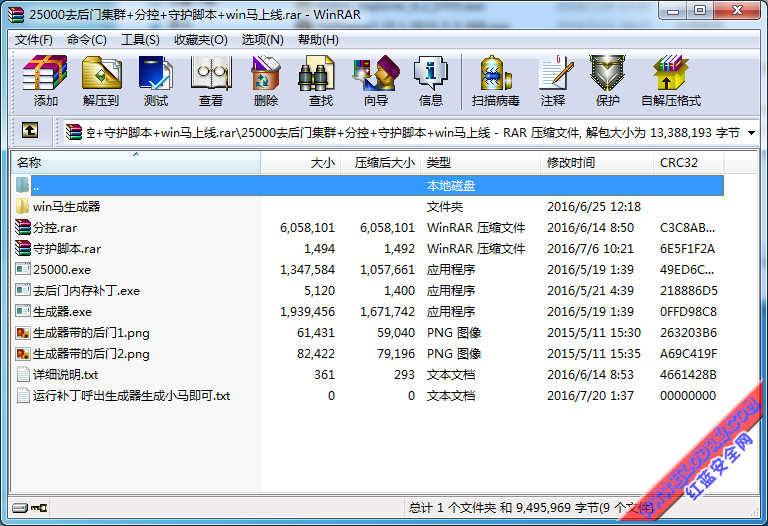
Task: Sort by the 大小 column header
Action: pyautogui.click(x=300, y=163)
